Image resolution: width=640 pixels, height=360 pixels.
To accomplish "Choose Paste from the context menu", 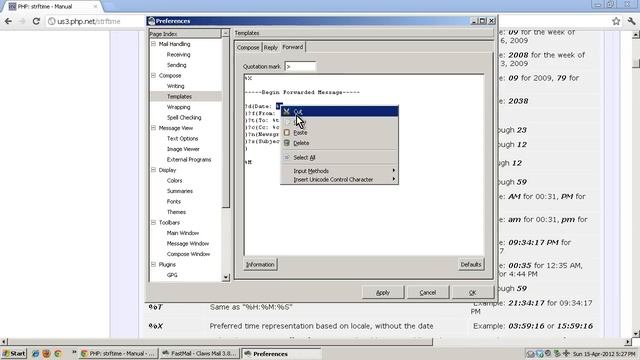I will coord(339,133).
